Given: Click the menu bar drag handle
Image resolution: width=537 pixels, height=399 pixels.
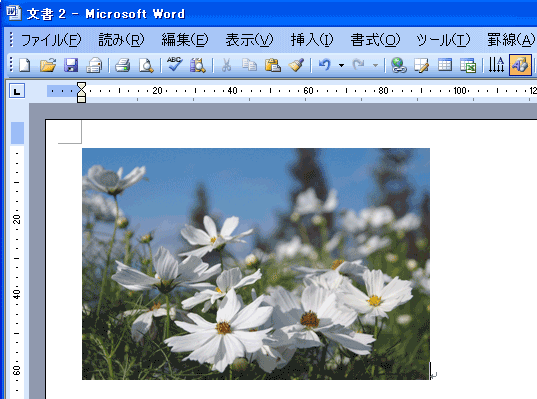Looking at the screenshot, I should 11,40.
